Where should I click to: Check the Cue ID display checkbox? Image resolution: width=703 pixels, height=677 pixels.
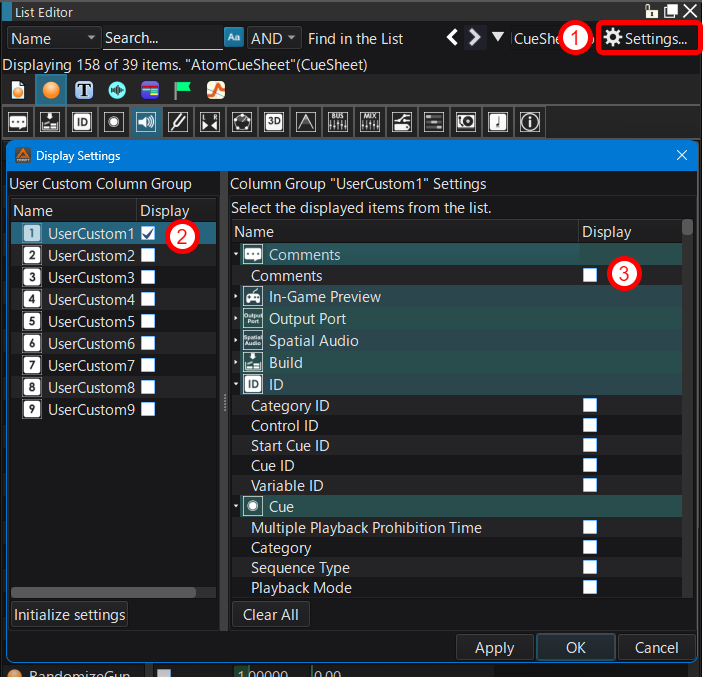pyautogui.click(x=590, y=465)
